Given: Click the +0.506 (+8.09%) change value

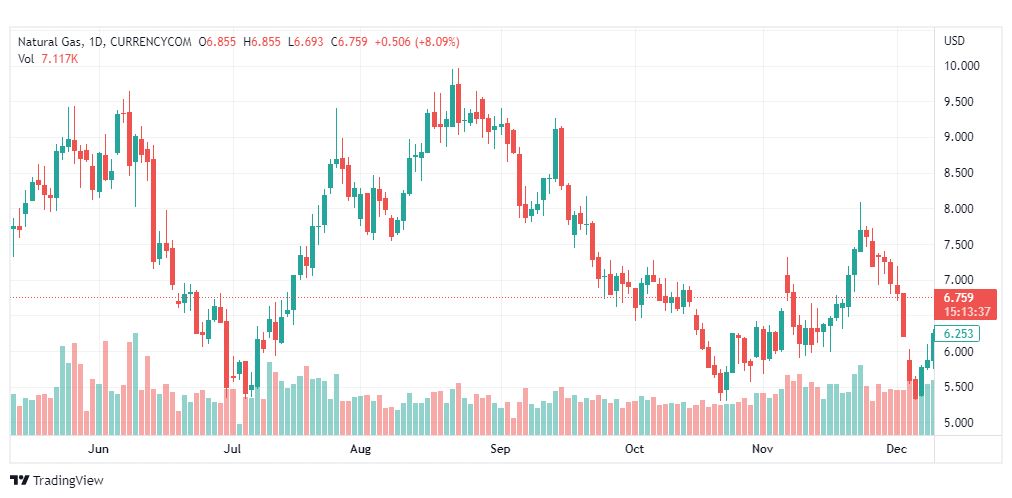Looking at the screenshot, I should pos(417,42).
